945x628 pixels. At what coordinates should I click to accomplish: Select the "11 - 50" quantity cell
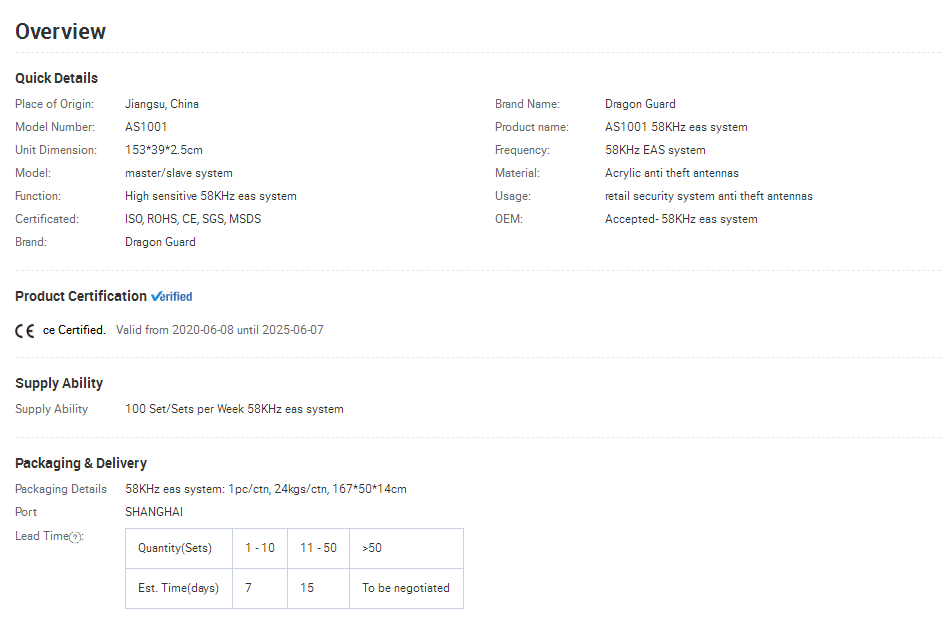(318, 548)
